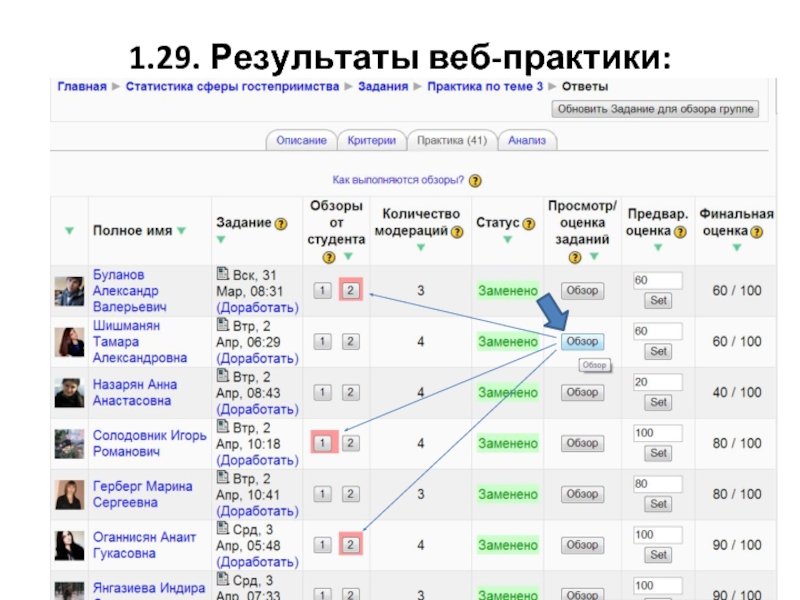
Task: Click help icon beside Задание column header
Action: [281, 223]
